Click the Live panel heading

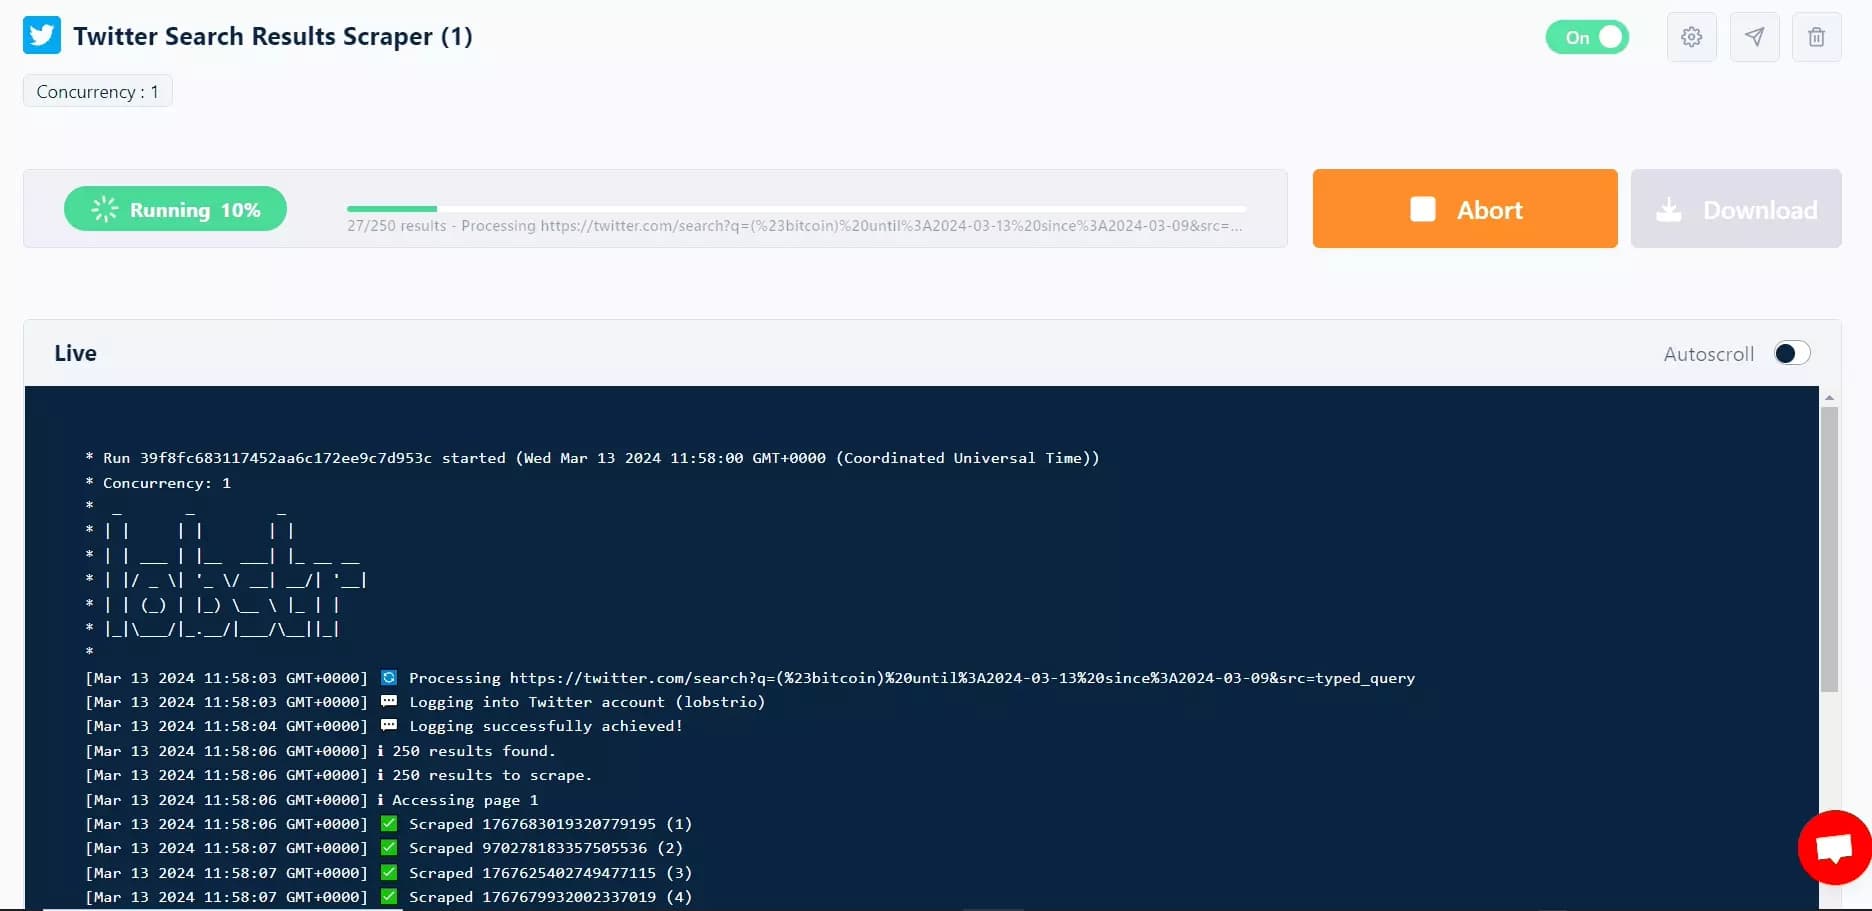pos(75,353)
